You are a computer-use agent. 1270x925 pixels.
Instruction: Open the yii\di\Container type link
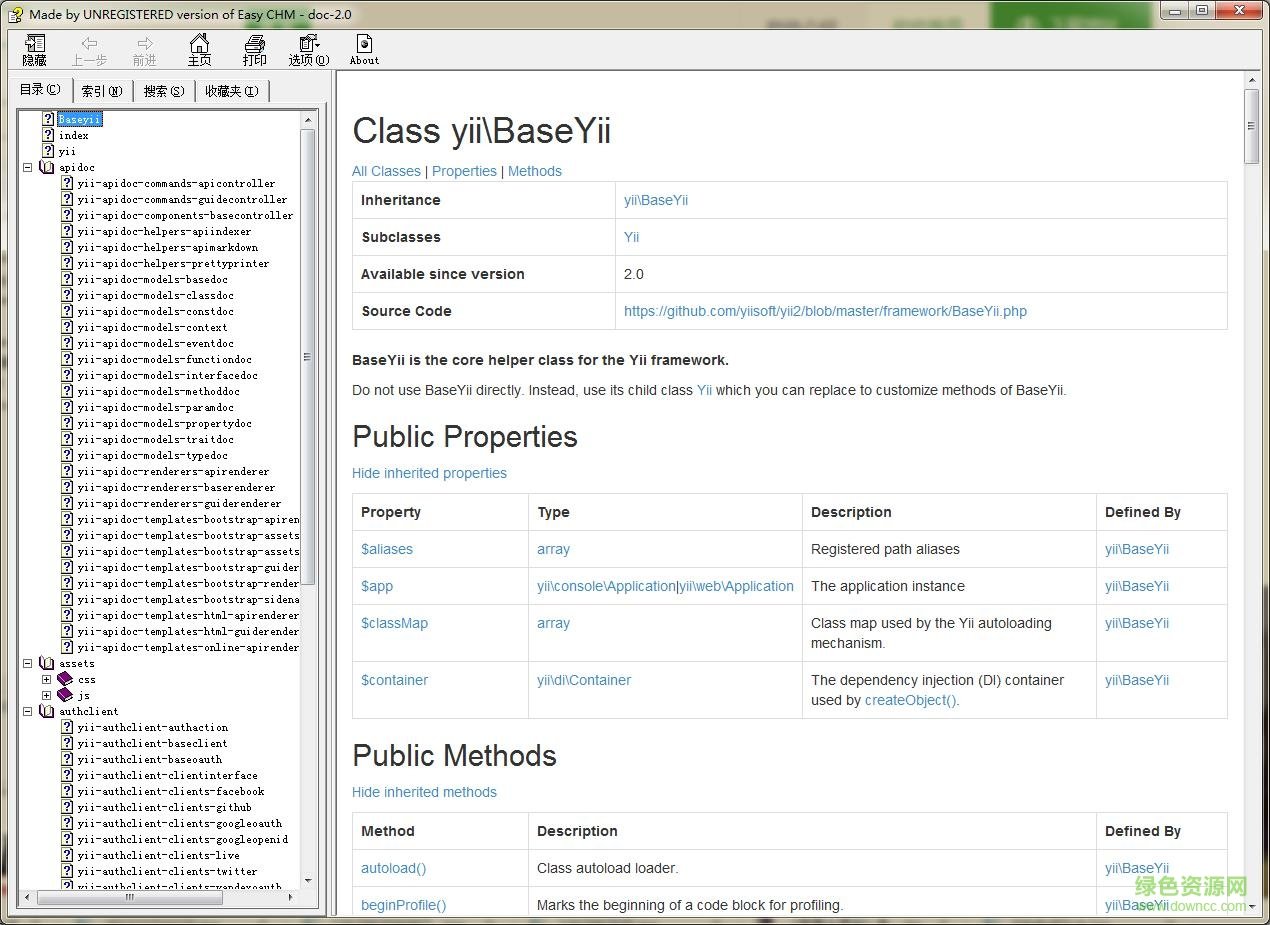584,680
